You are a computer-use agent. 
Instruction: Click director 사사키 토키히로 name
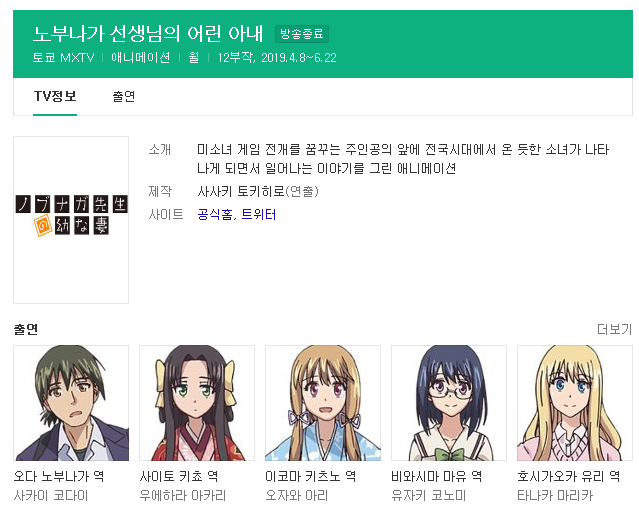coord(240,191)
